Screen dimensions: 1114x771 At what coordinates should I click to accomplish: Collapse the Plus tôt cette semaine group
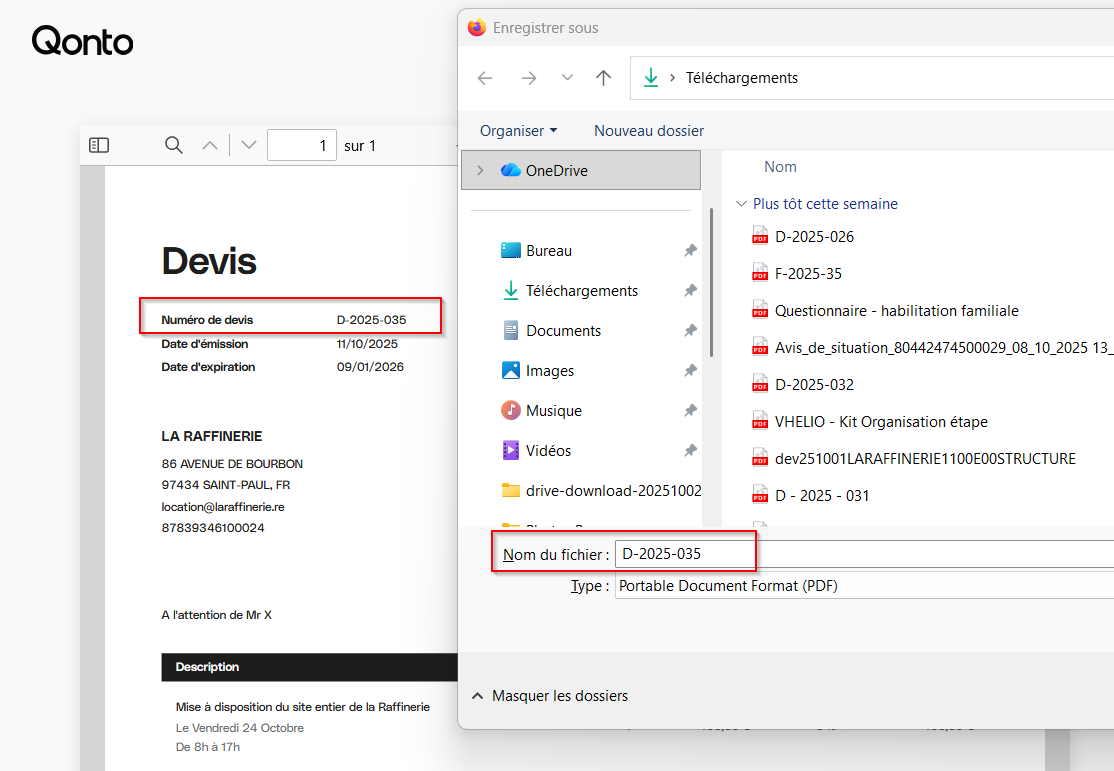click(741, 204)
